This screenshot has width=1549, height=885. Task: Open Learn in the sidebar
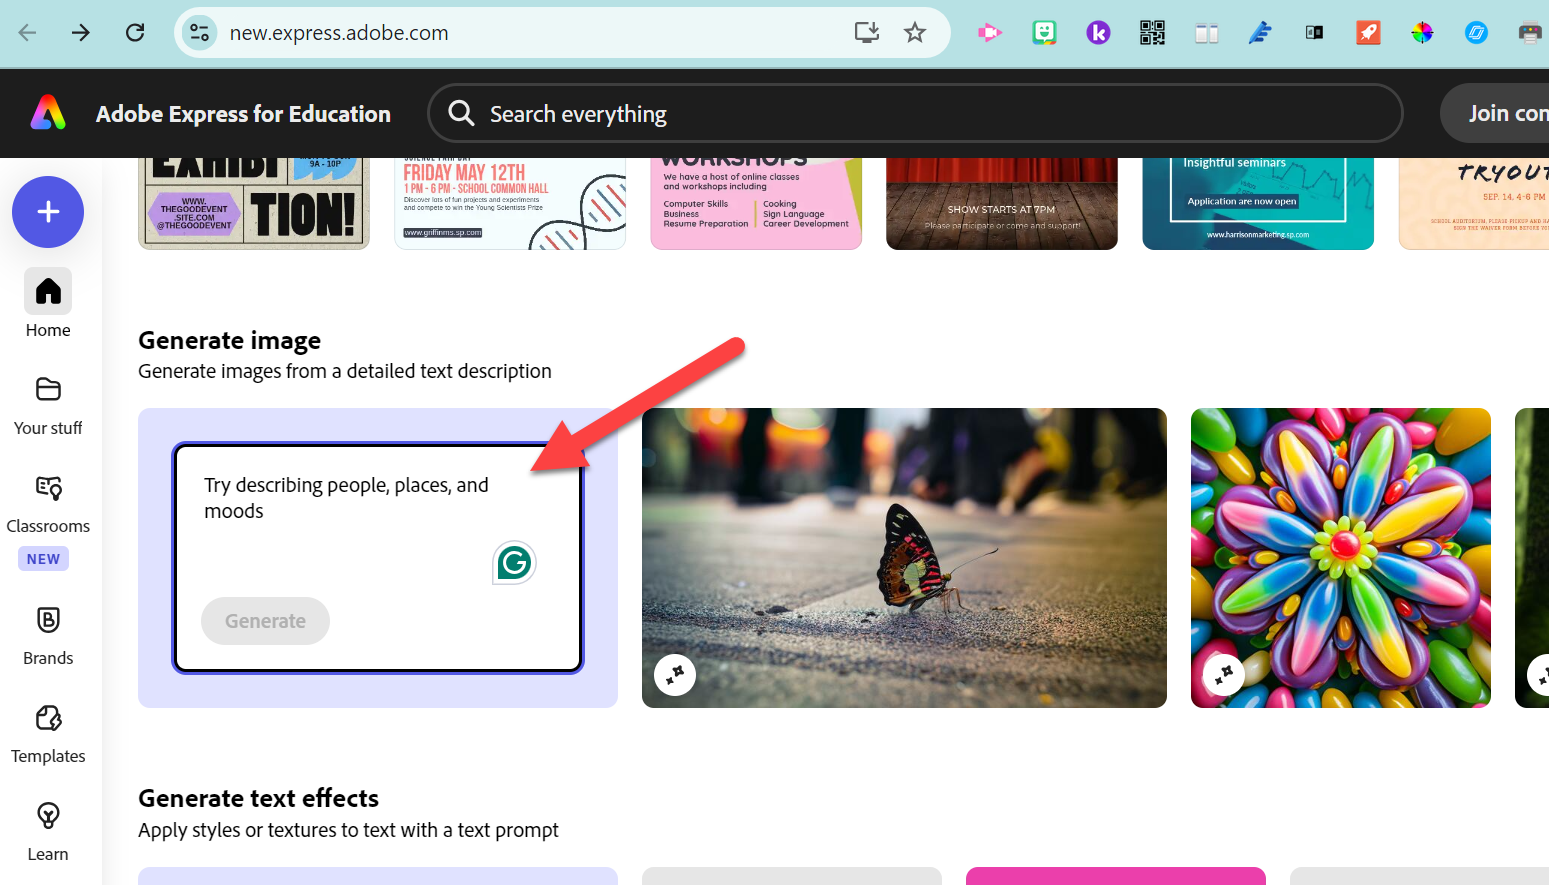pos(48,832)
